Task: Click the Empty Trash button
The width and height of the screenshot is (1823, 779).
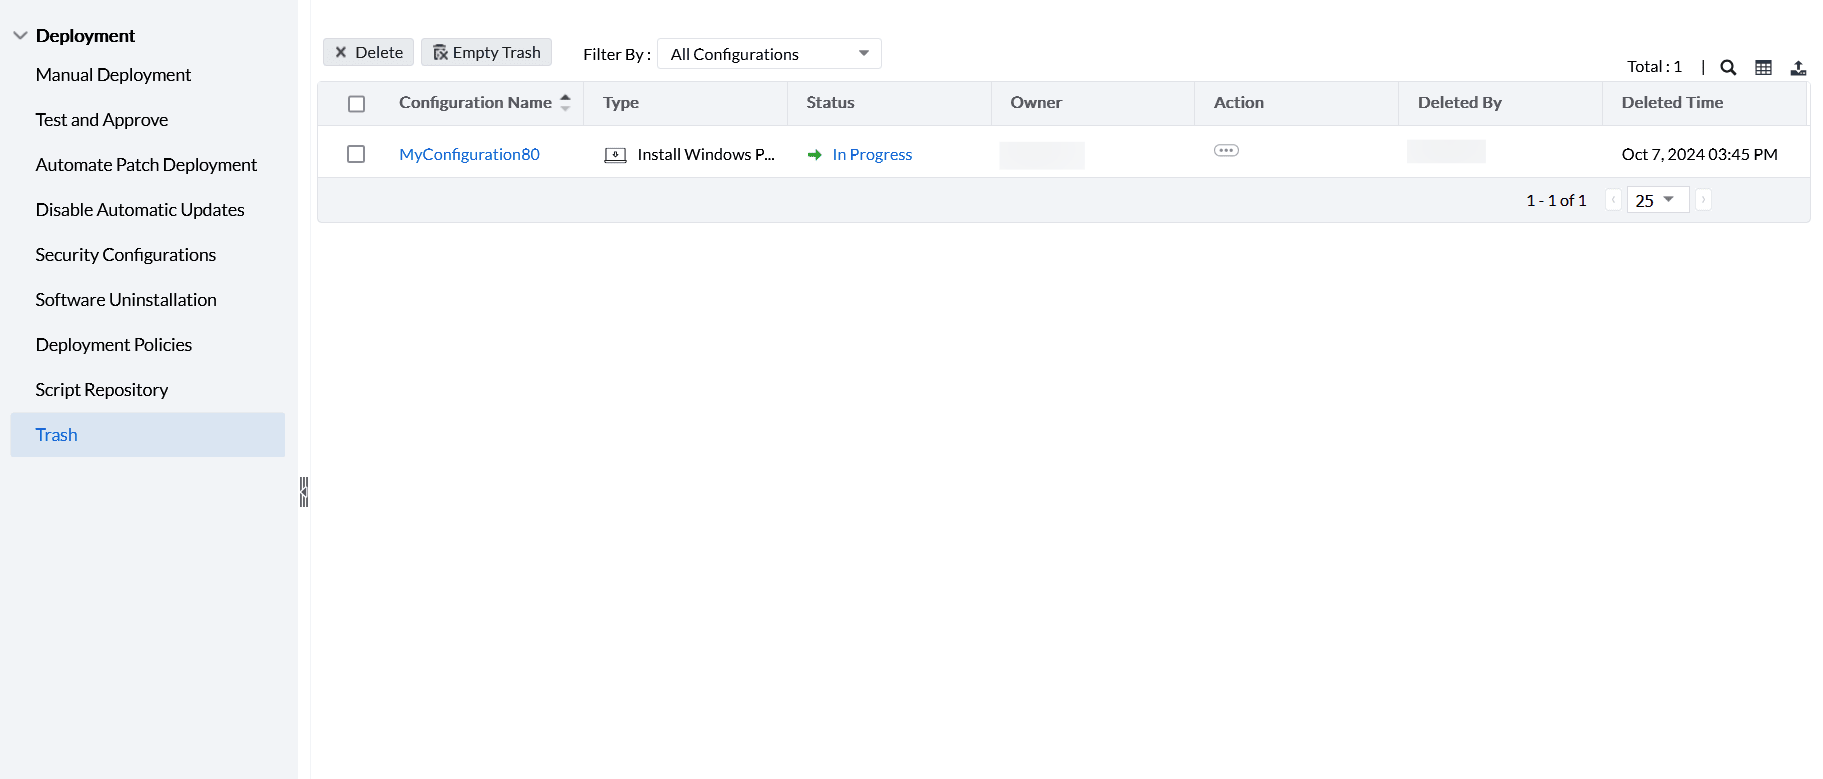Action: click(486, 53)
